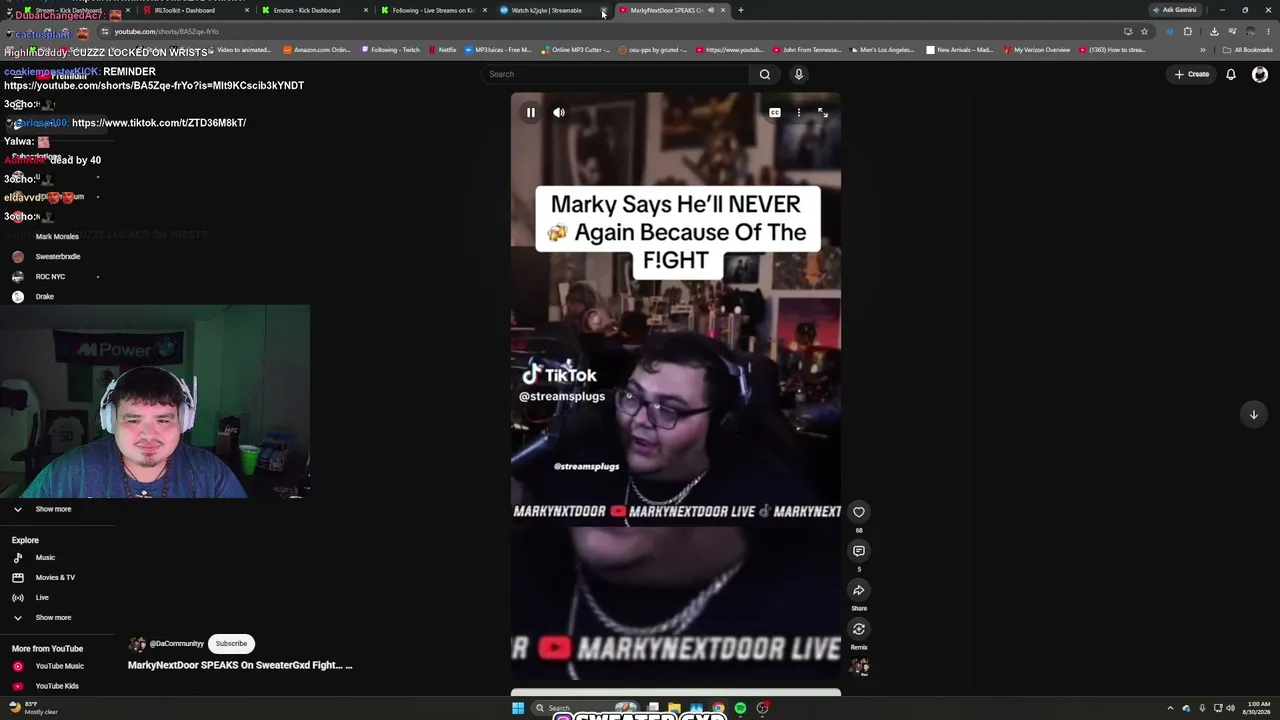Open the DaCommunityy channel link
Screen dimensions: 1280x720
(x=176, y=644)
